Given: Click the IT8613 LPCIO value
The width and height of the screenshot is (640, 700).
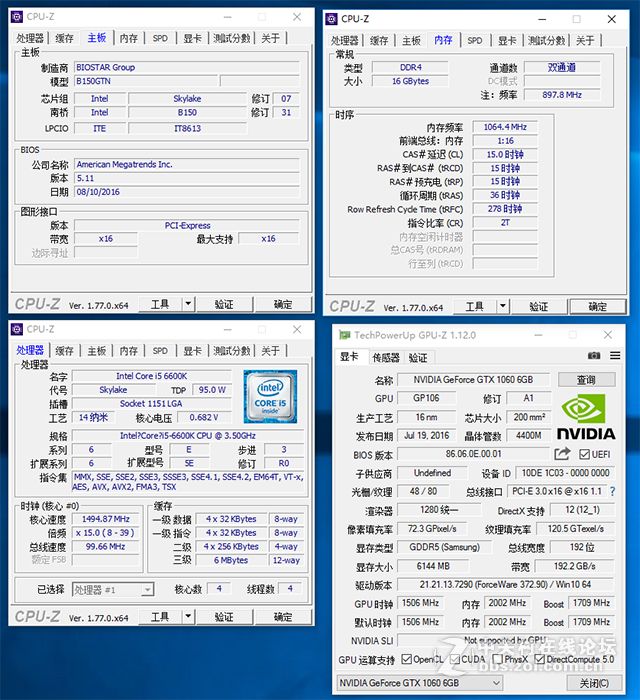Looking at the screenshot, I should point(187,129).
